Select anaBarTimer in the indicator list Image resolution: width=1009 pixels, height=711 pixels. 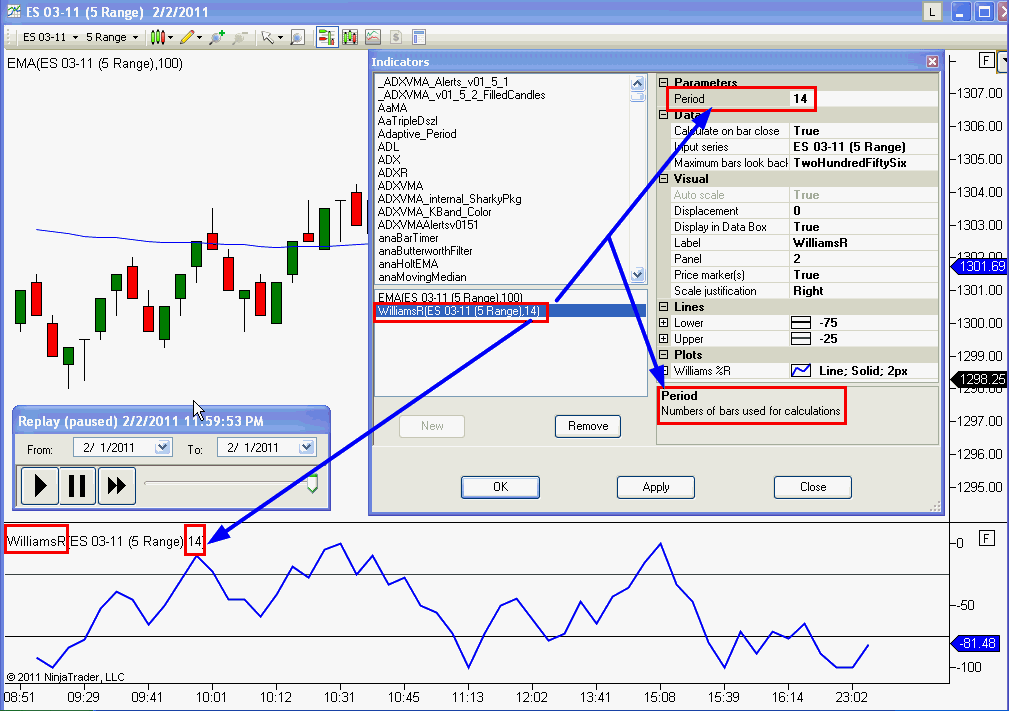[x=408, y=237]
